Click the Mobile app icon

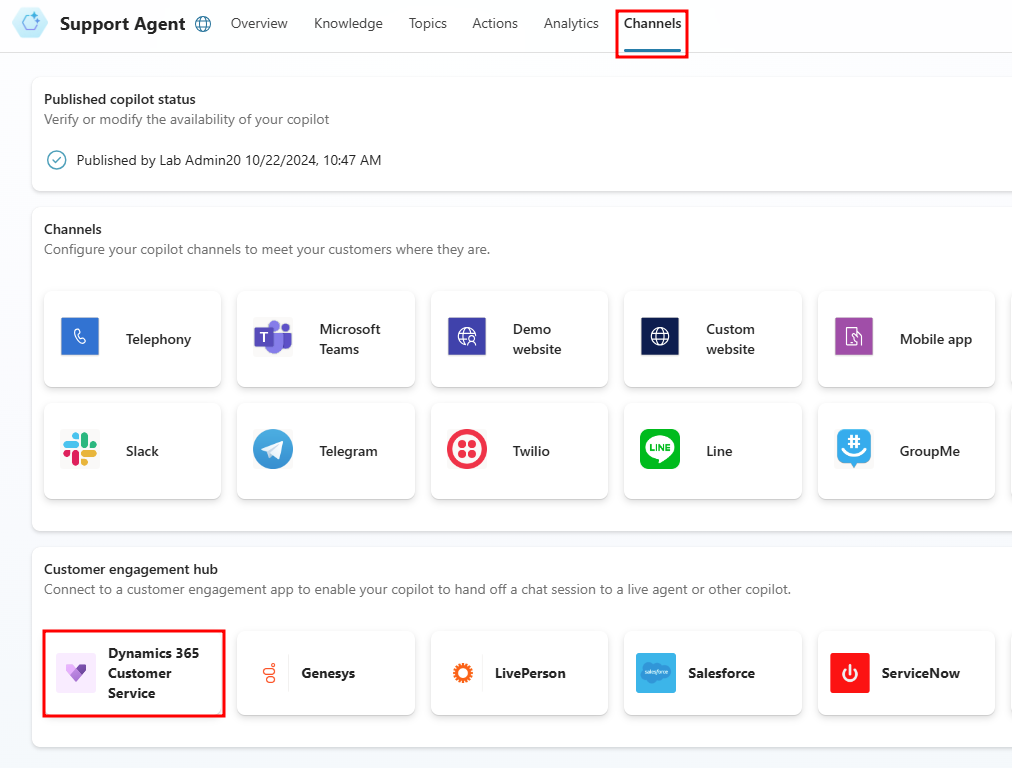(x=854, y=336)
